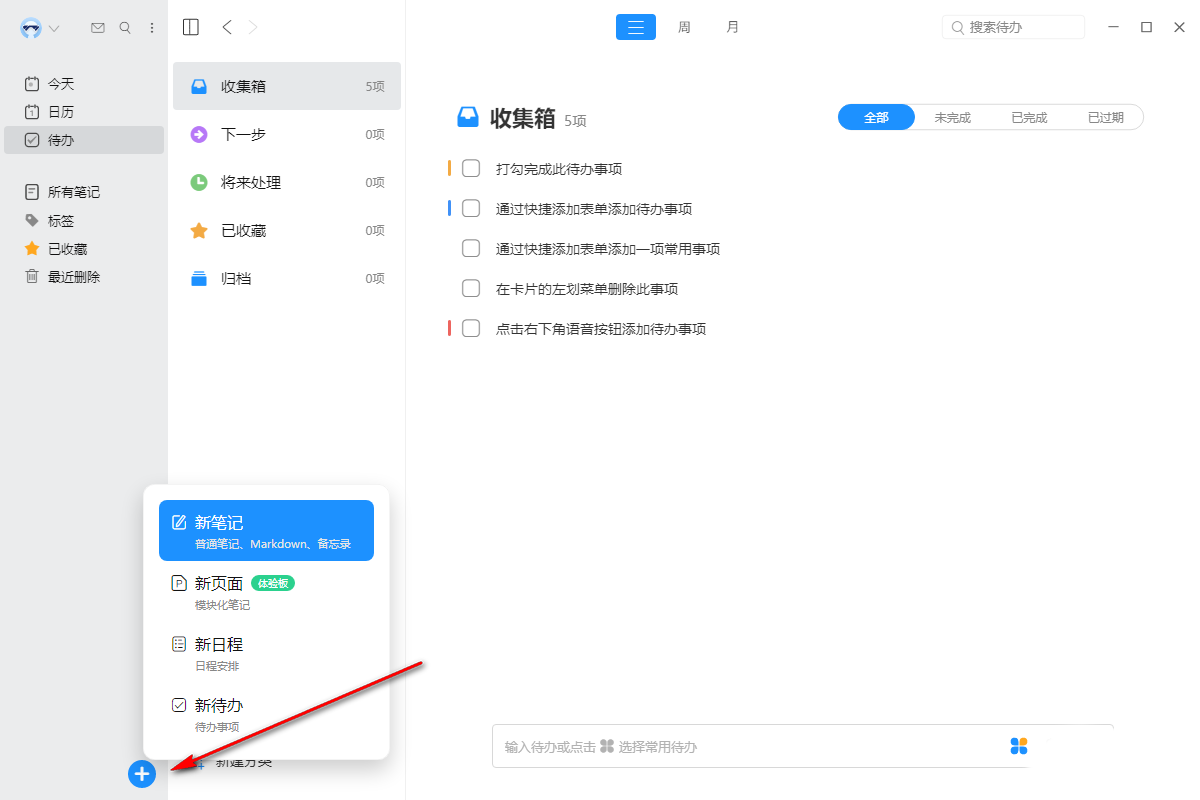Toggle the sidebar panel layout icon

pyautogui.click(x=191, y=28)
